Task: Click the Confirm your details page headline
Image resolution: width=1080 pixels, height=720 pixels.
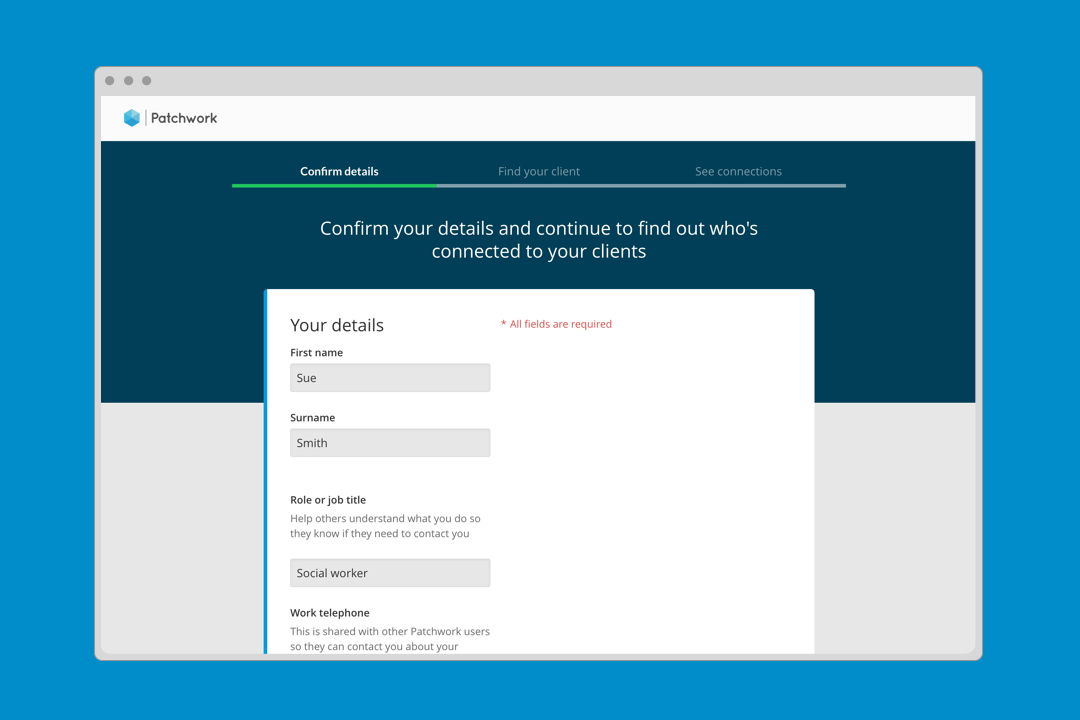Action: [539, 240]
